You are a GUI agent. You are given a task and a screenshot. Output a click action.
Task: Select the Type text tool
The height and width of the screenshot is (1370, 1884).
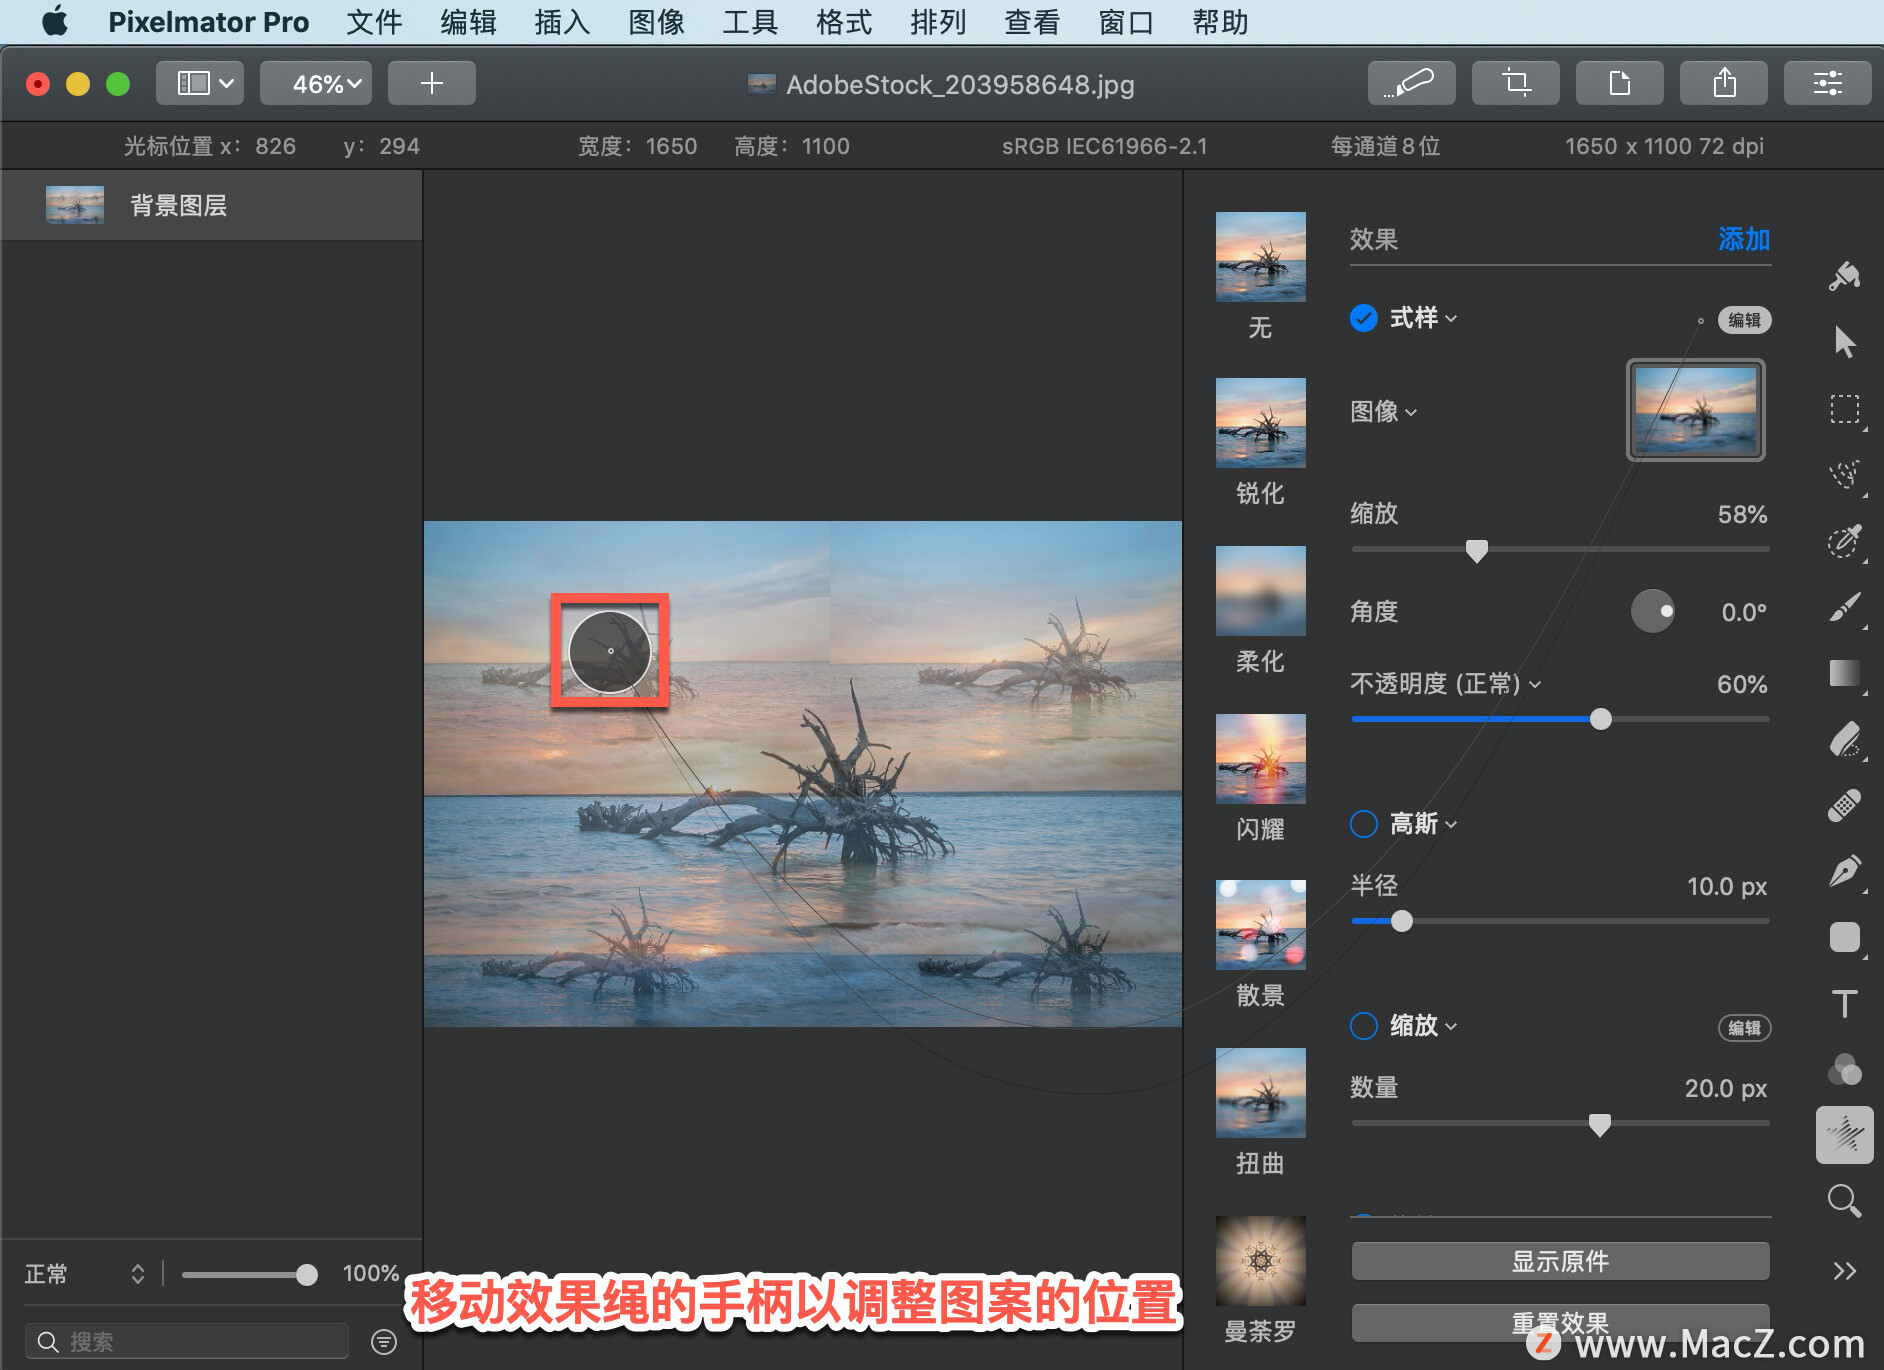tap(1844, 1004)
